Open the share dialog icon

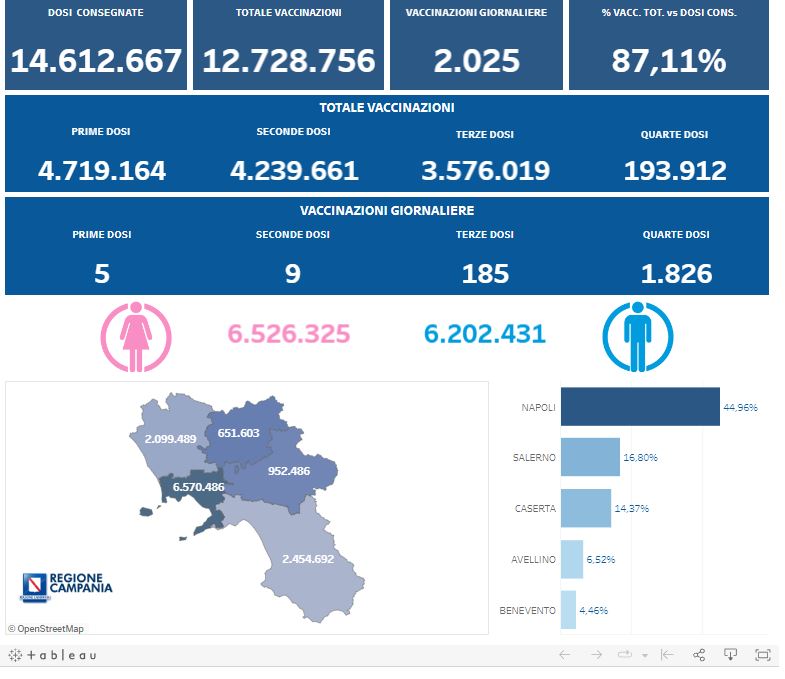point(699,655)
